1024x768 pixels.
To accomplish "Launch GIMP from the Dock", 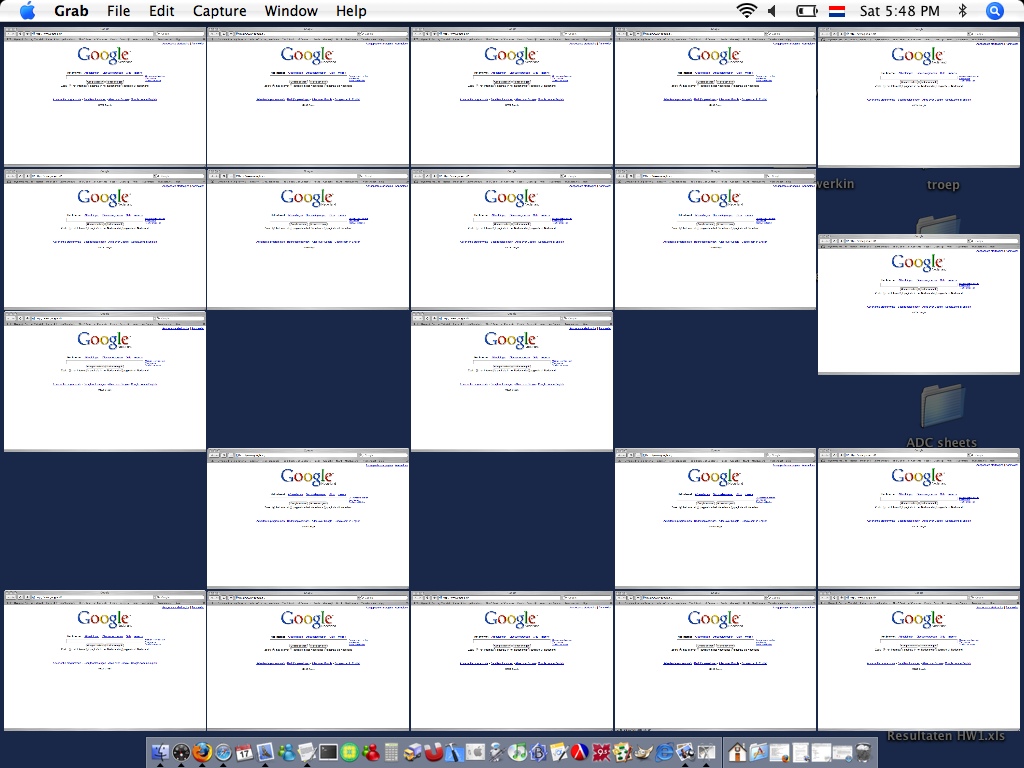I will tap(643, 753).
